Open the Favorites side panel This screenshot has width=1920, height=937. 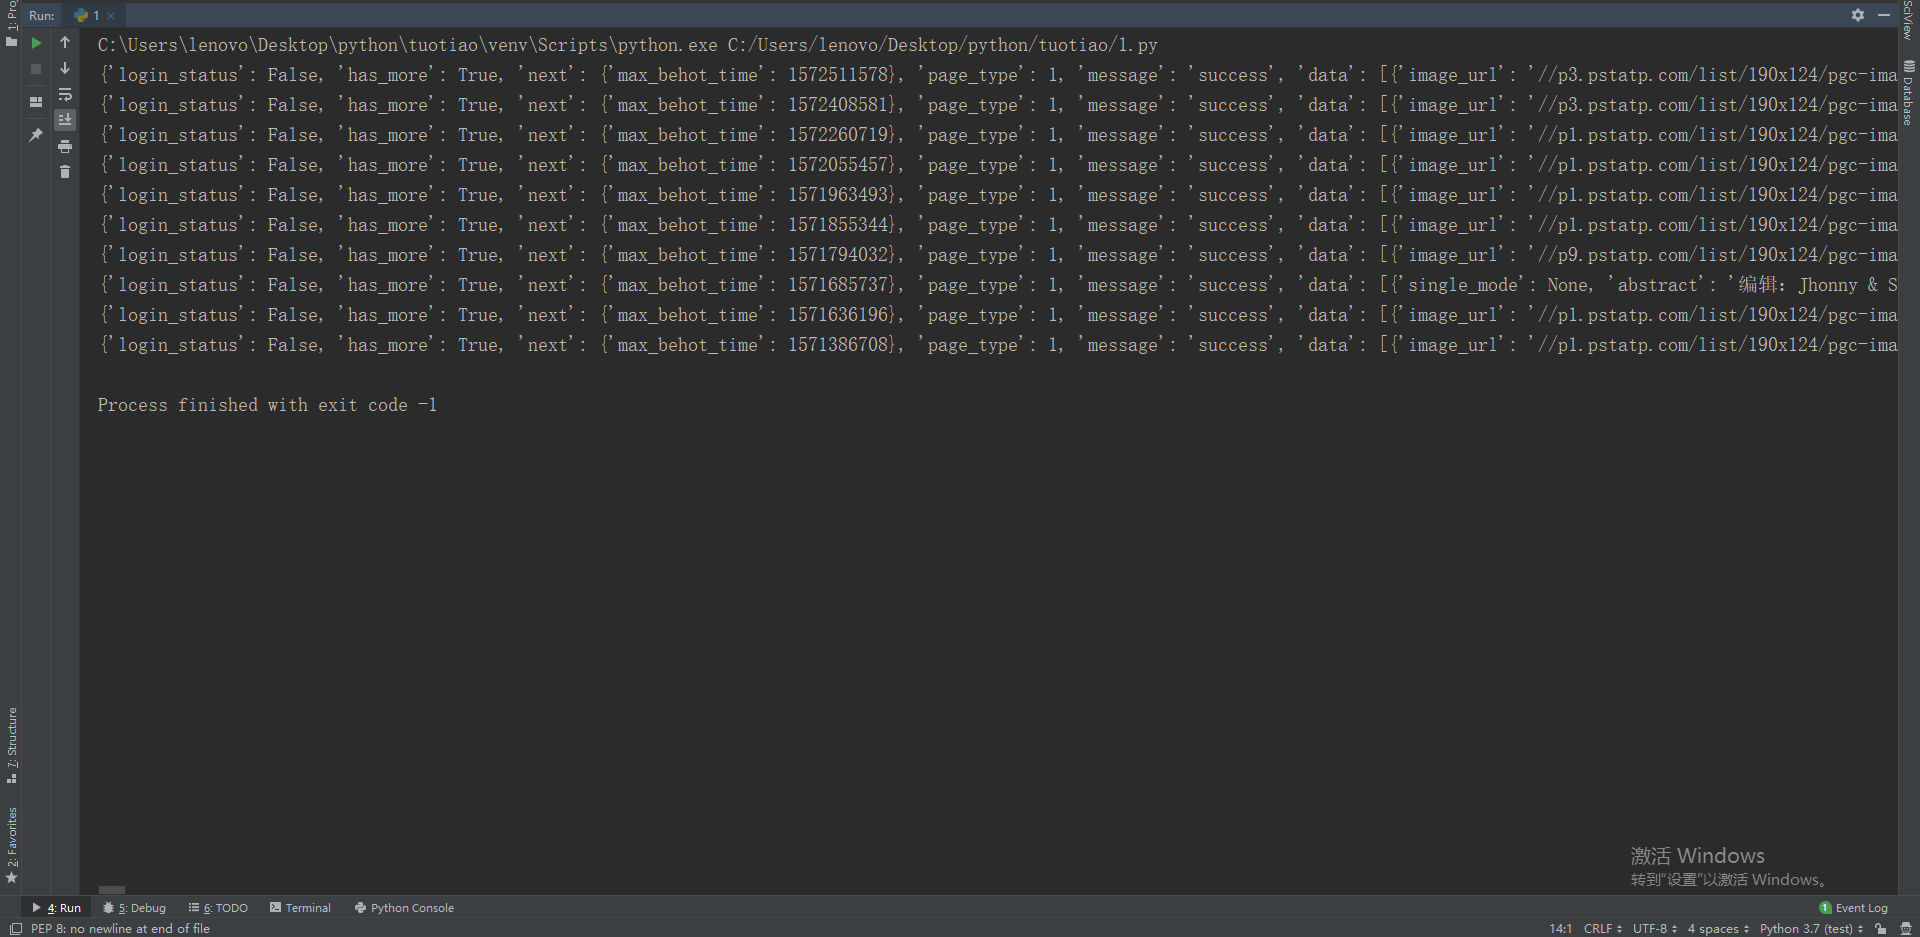pyautogui.click(x=11, y=846)
